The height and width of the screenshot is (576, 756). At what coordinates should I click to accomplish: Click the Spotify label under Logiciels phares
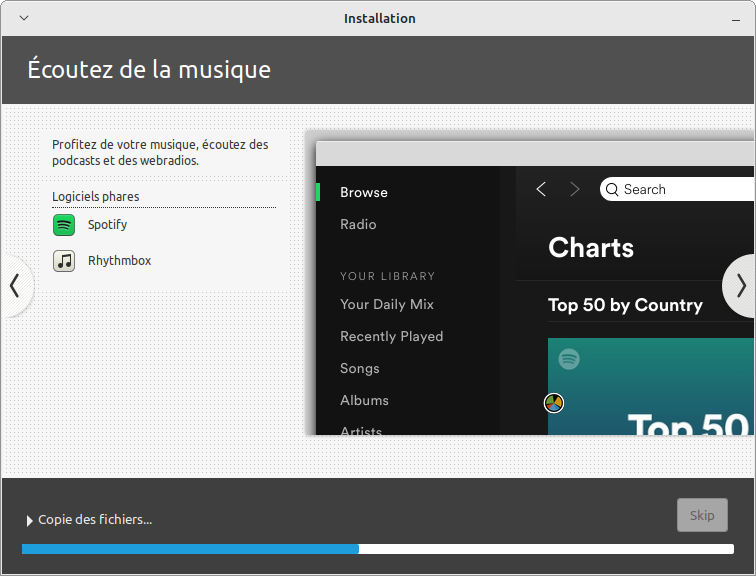107,225
